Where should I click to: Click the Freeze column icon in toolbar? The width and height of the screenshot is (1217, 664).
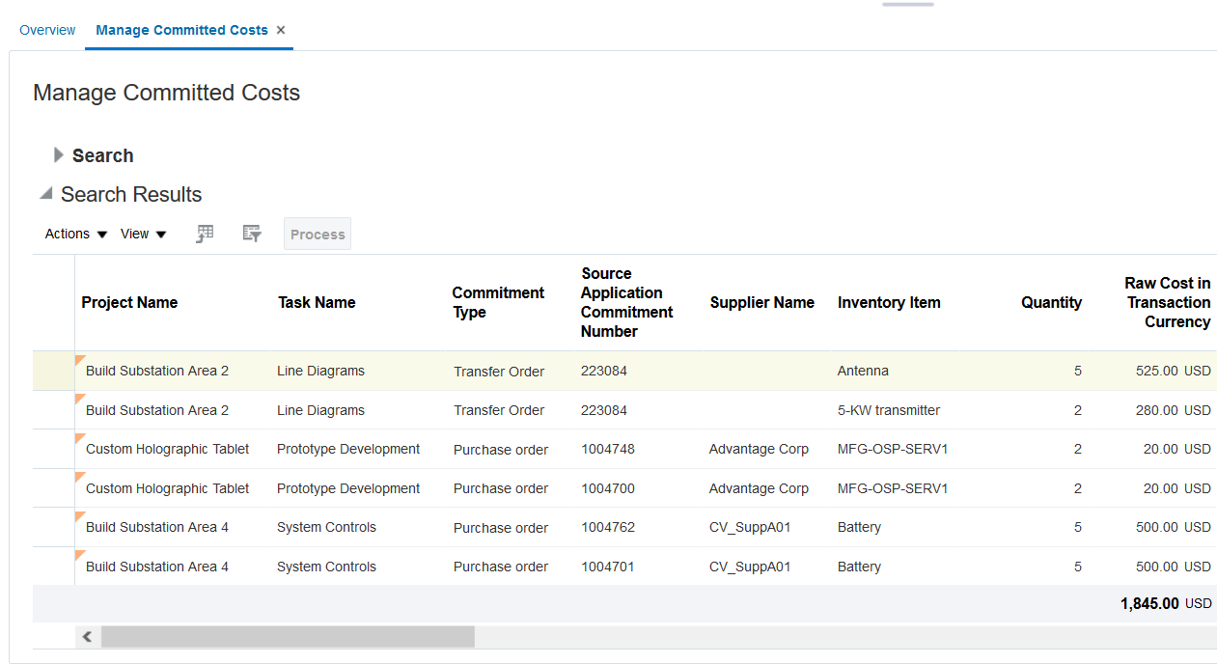pos(205,234)
